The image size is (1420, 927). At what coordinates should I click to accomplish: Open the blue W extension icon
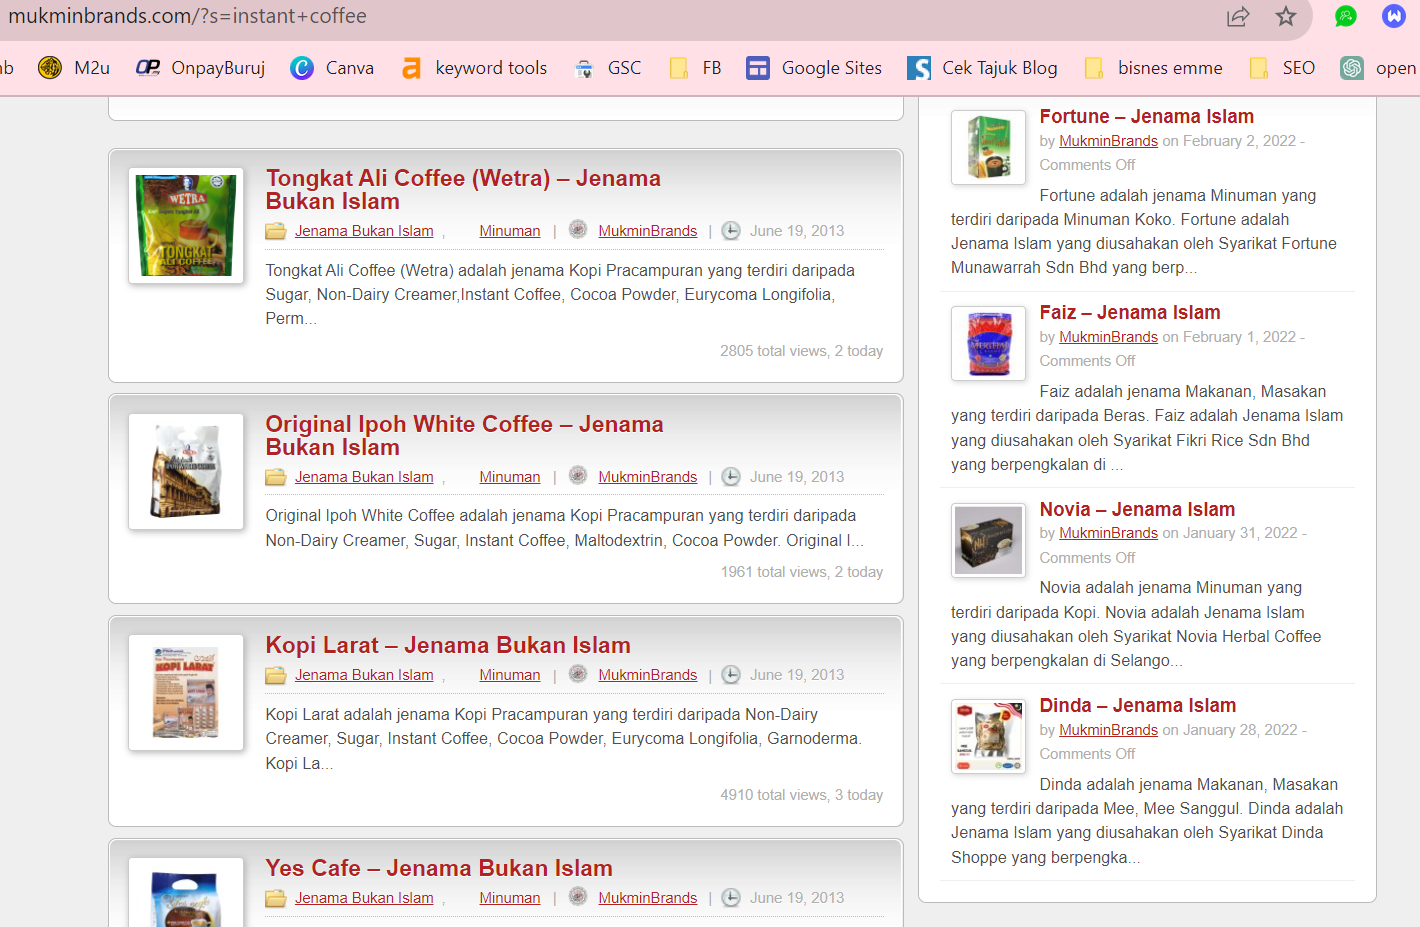1394,16
